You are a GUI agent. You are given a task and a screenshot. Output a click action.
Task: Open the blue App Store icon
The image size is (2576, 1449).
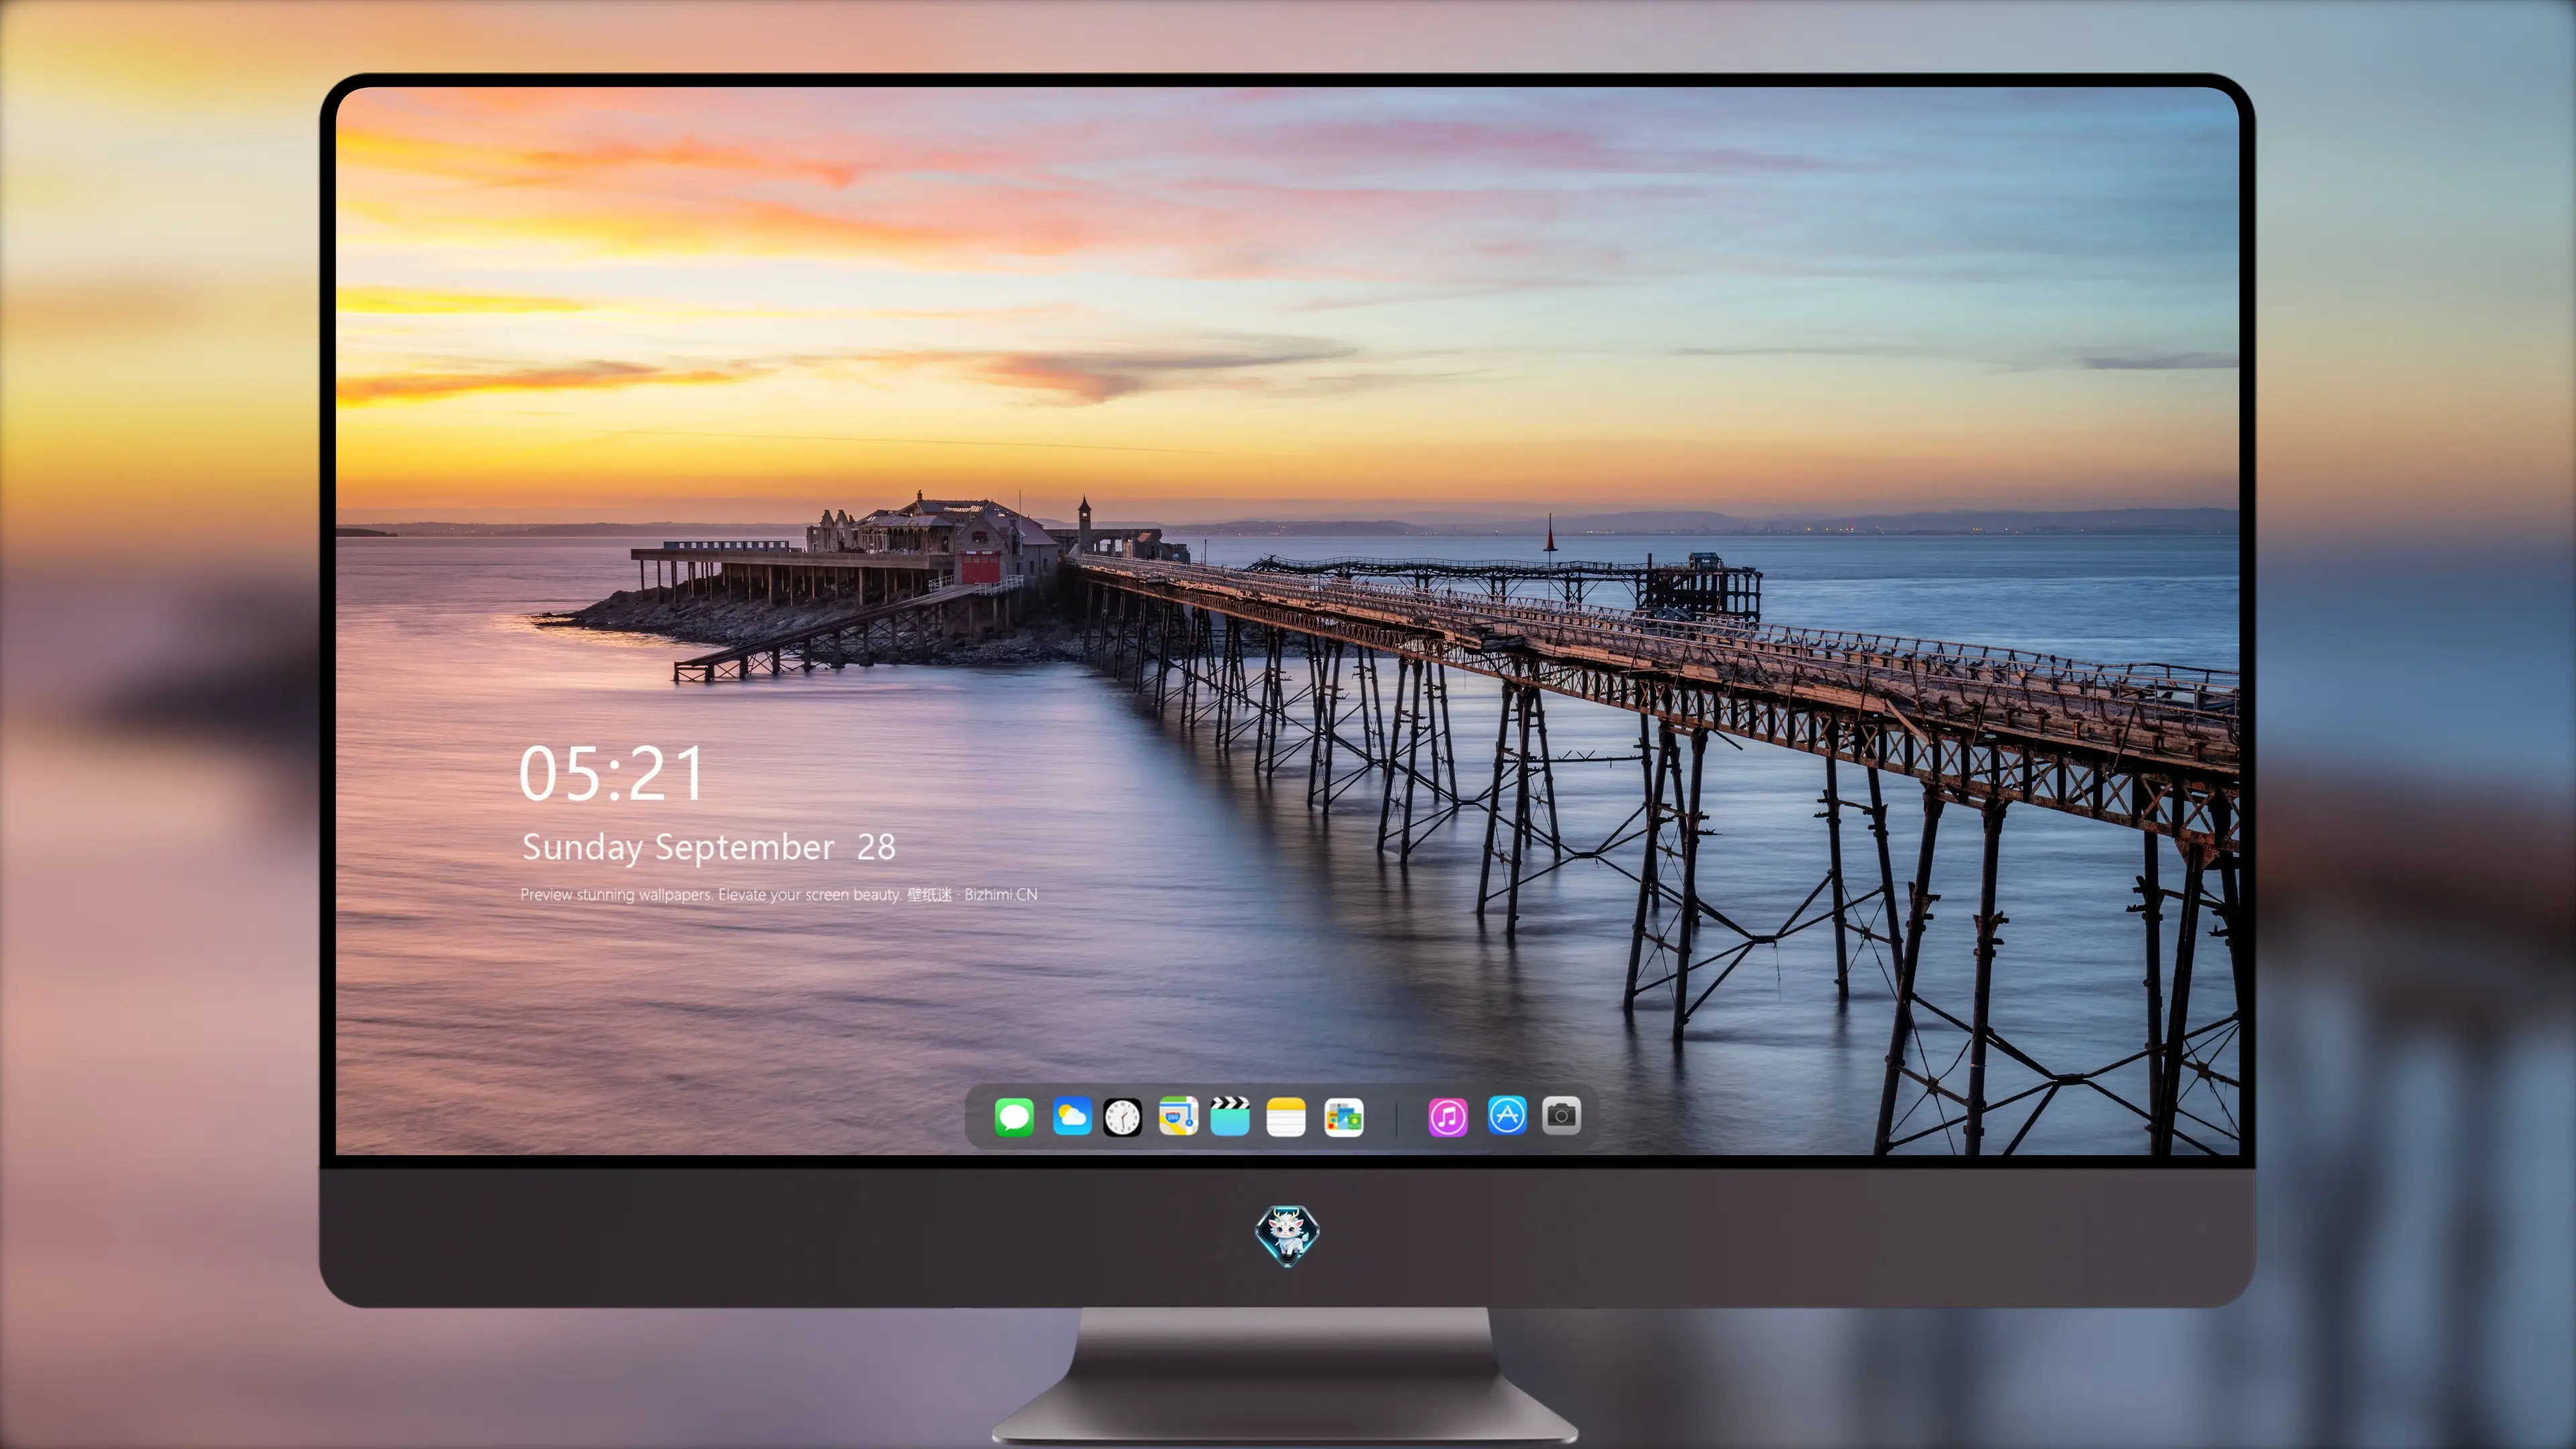tap(1507, 1115)
